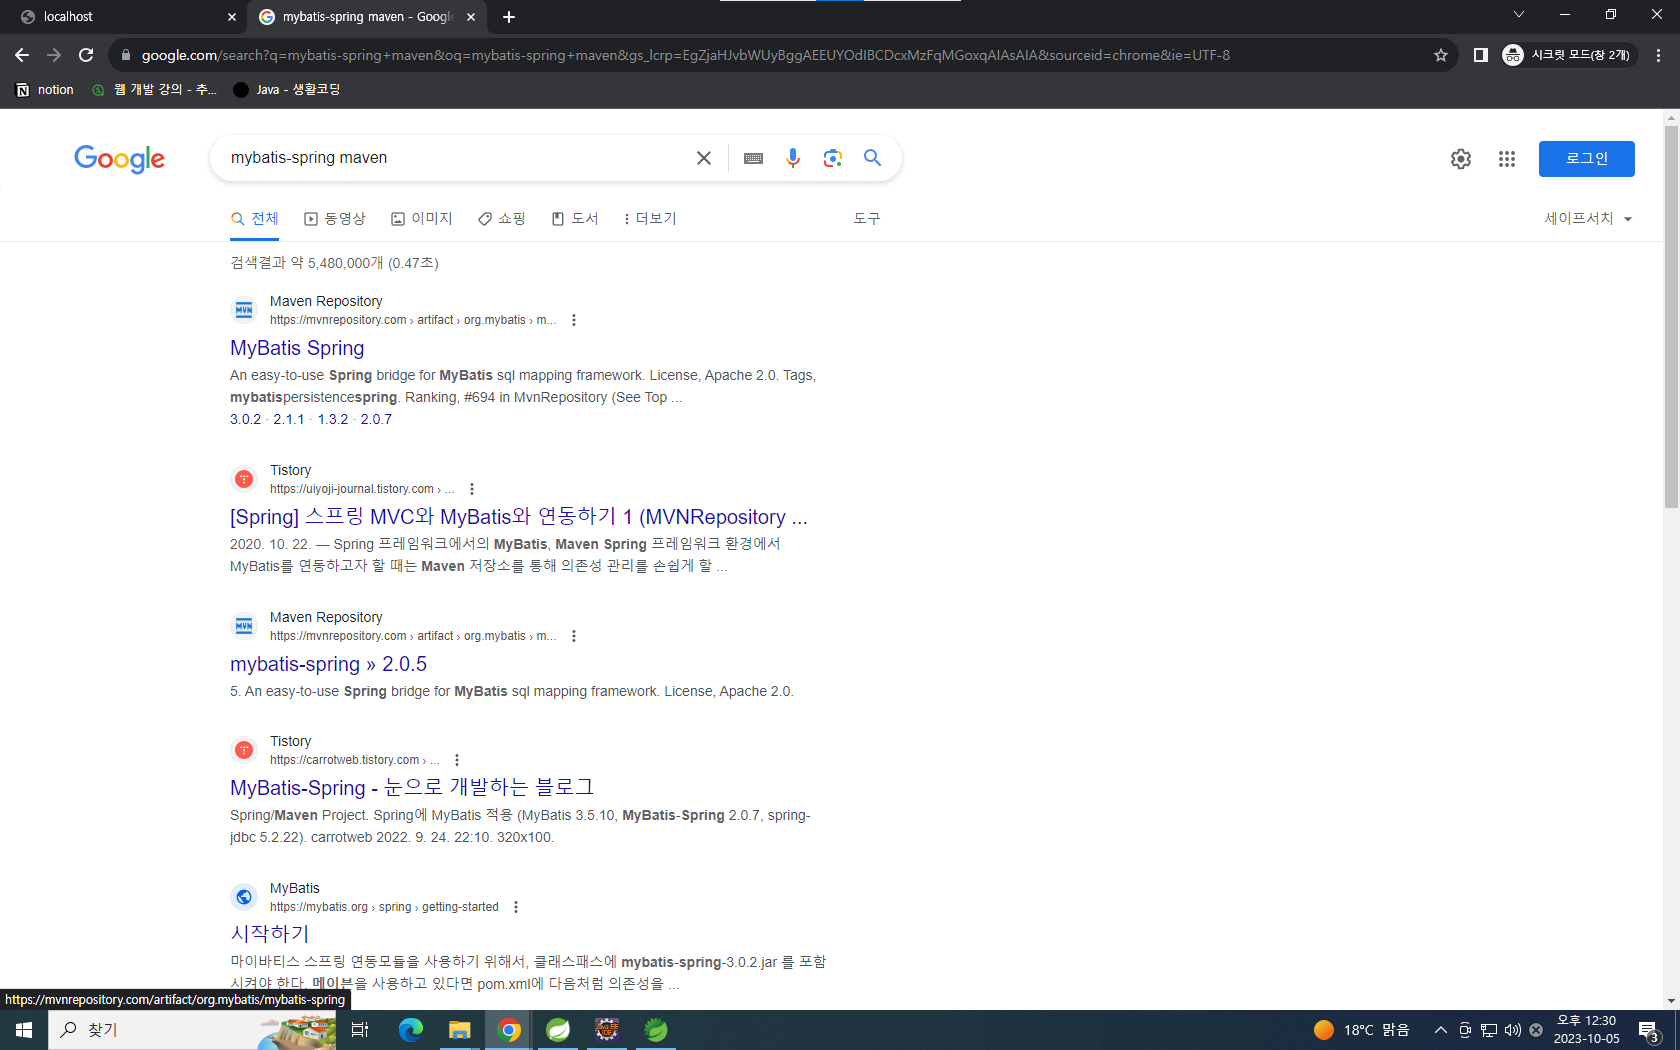Click the page vertical scrollbar thumb
Viewport: 1680px width, 1050px height.
pos(1671,318)
